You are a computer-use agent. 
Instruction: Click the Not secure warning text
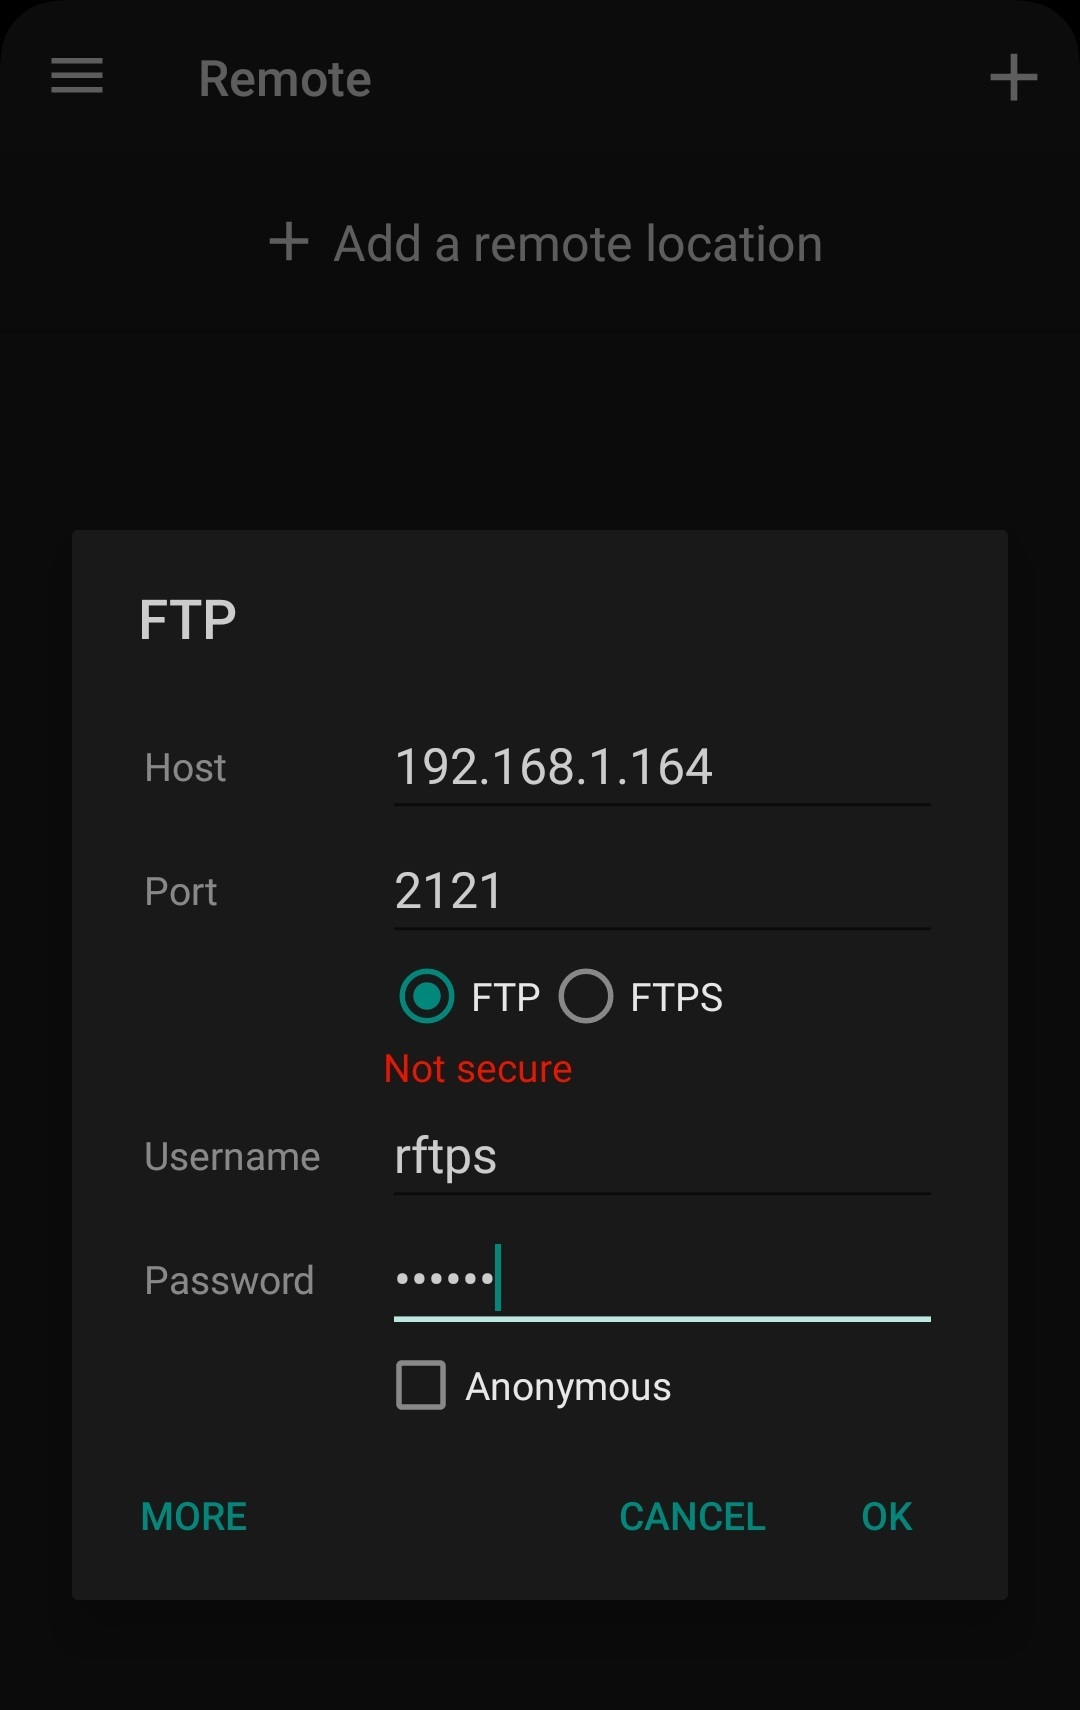479,1069
